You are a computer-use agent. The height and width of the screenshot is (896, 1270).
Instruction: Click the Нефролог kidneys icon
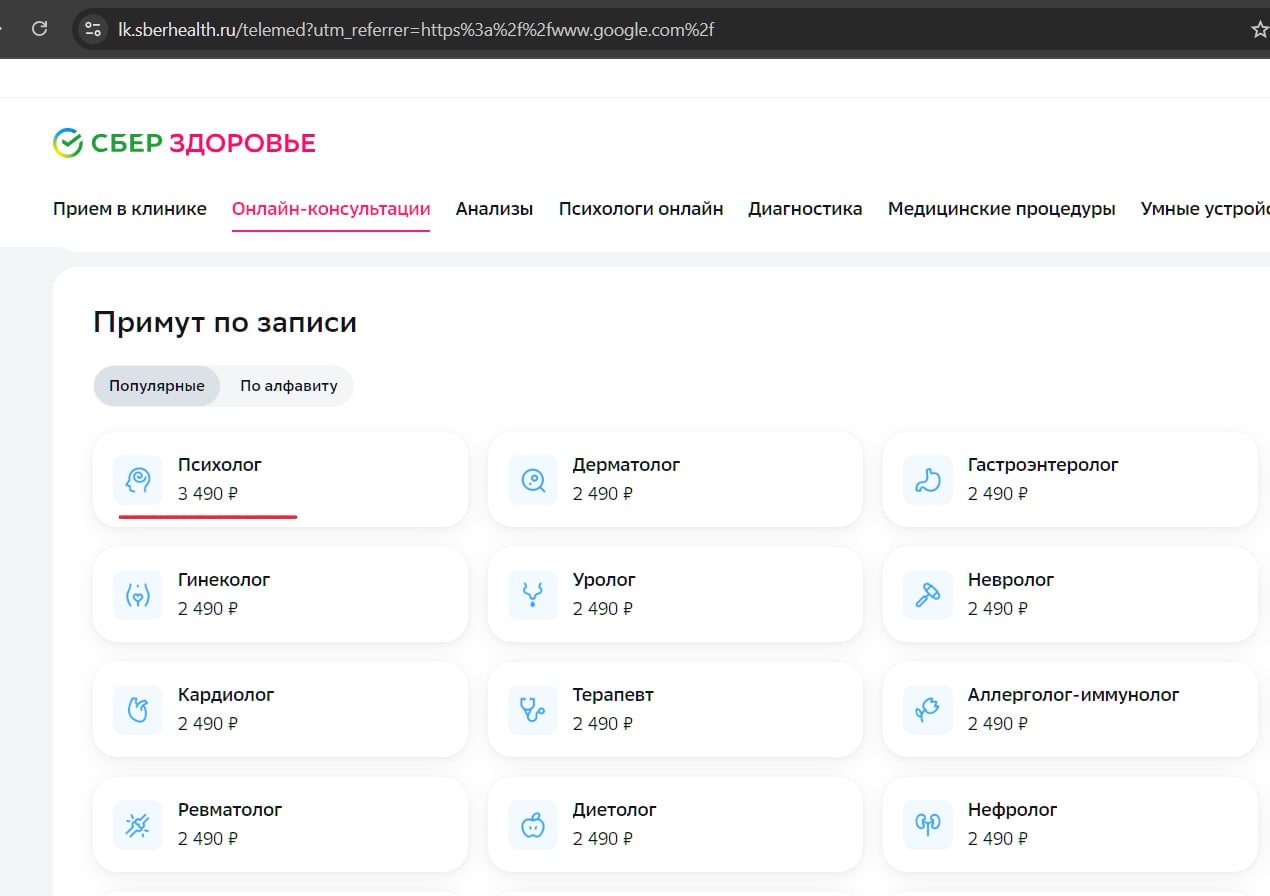pyautogui.click(x=928, y=825)
